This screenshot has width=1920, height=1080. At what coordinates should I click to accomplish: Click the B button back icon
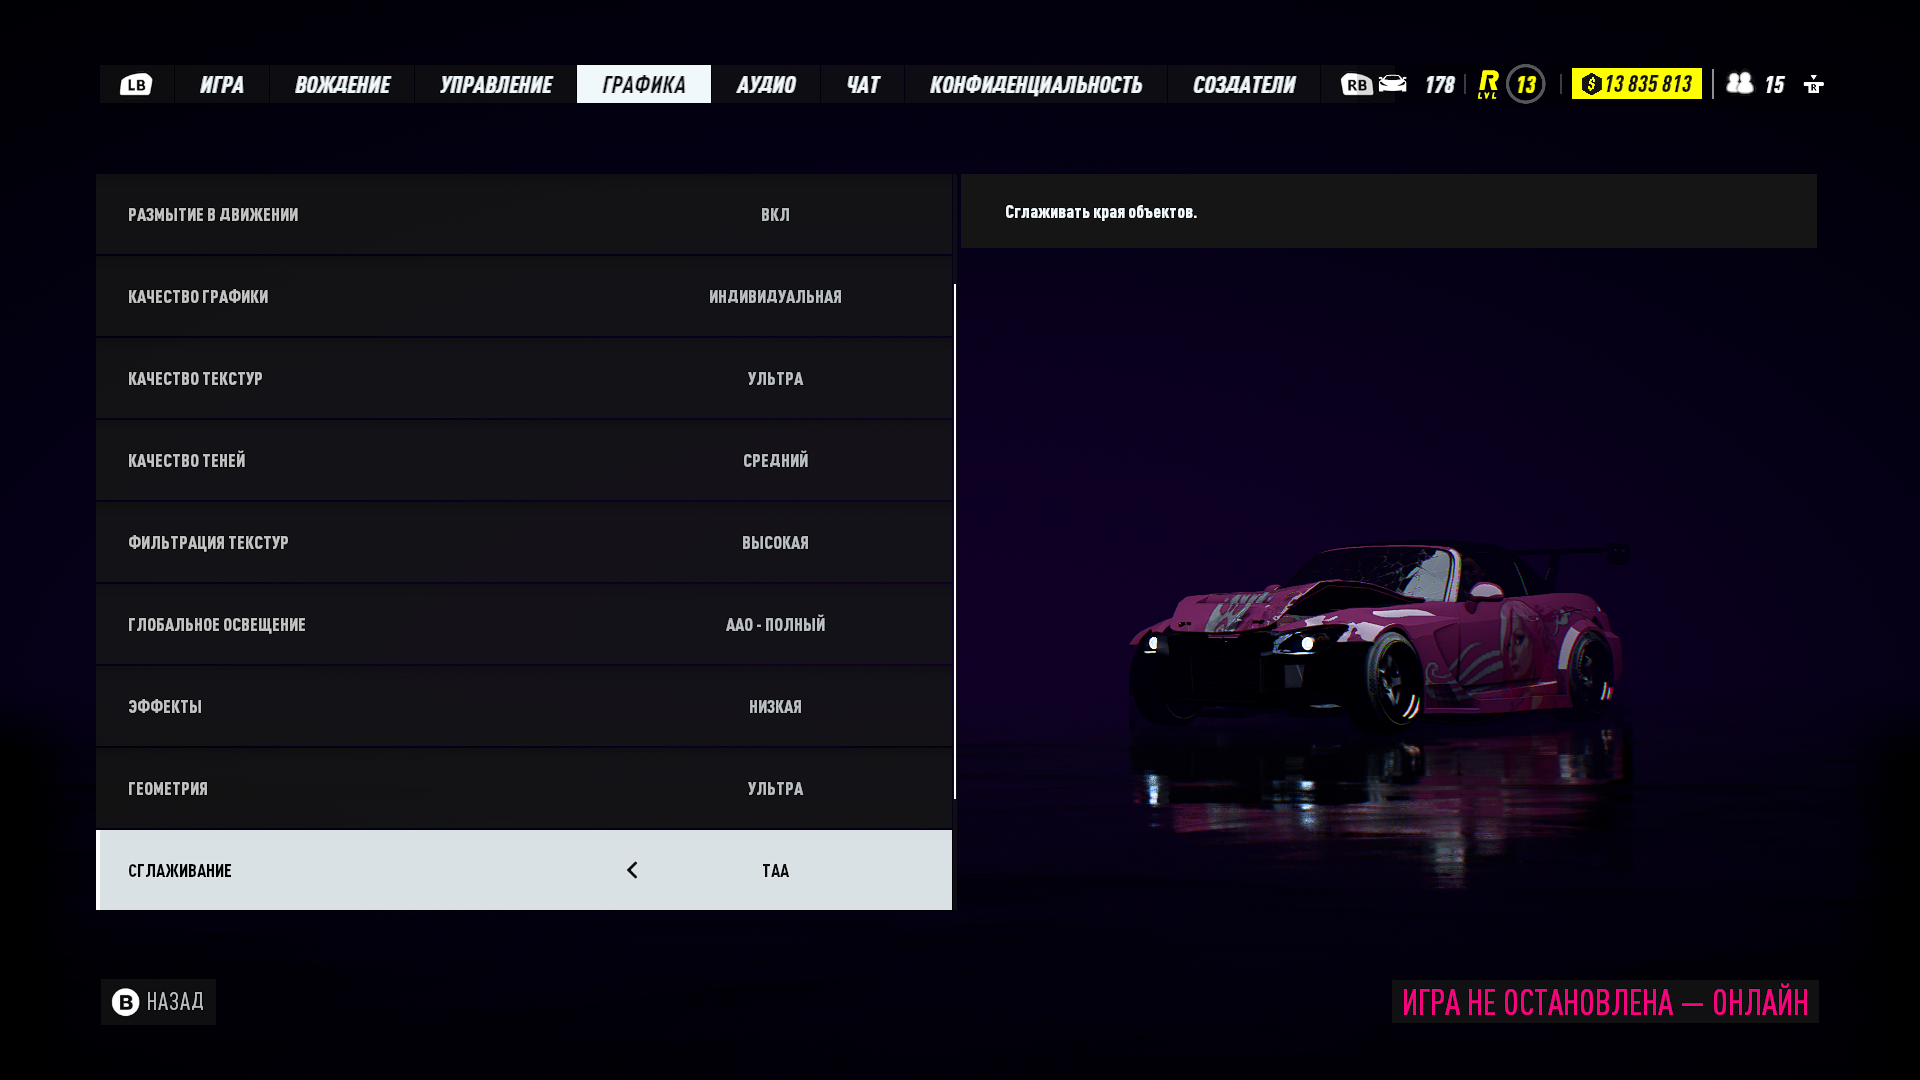126,1002
